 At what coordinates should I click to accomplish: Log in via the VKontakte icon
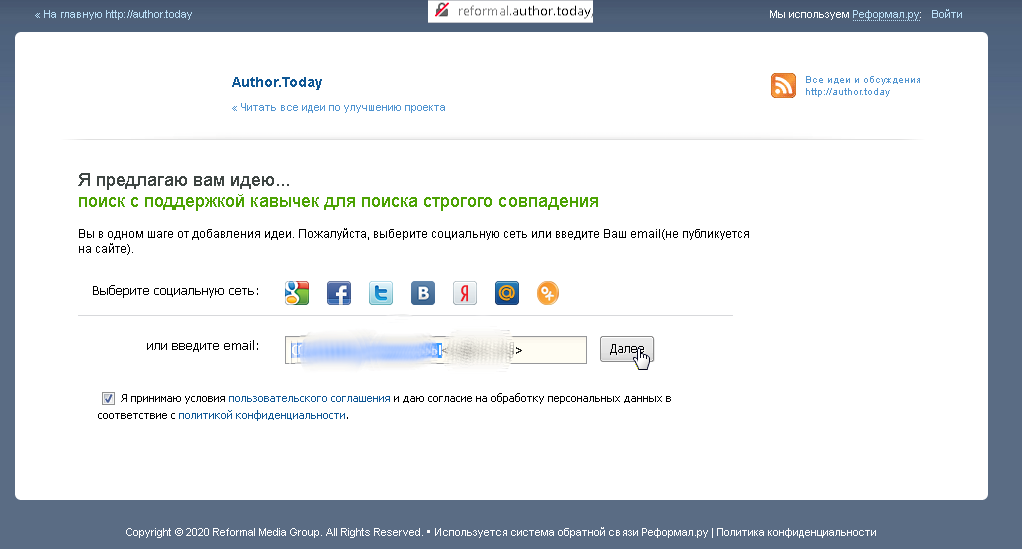pos(423,293)
